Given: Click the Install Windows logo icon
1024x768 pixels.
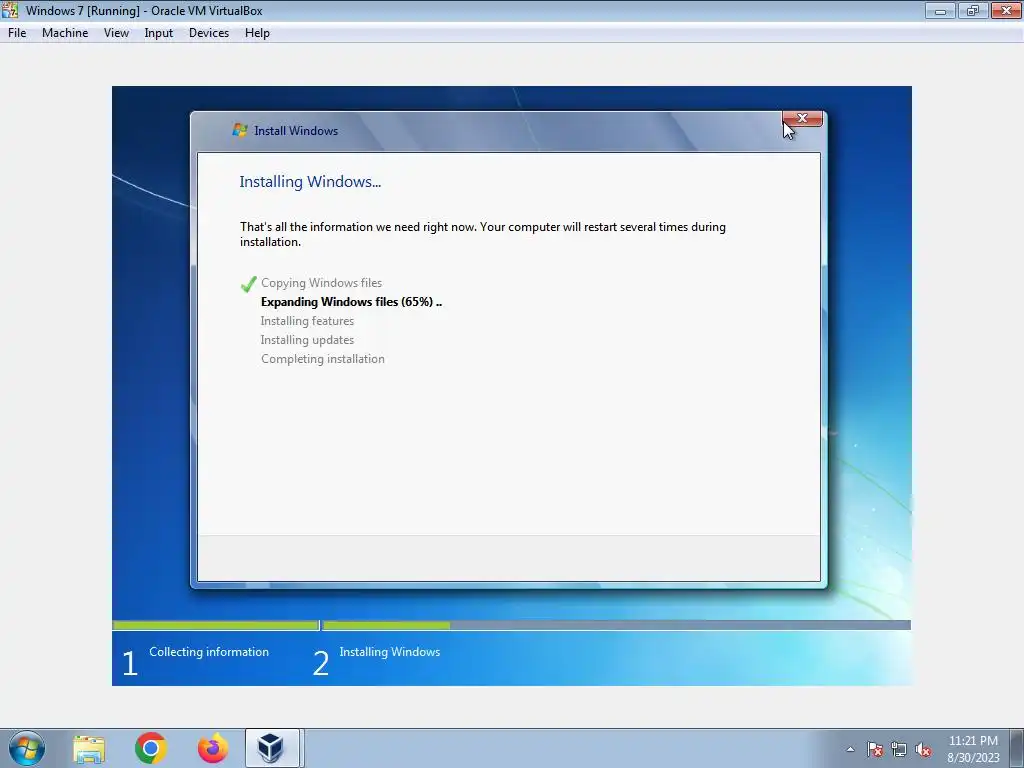Looking at the screenshot, I should 240,130.
